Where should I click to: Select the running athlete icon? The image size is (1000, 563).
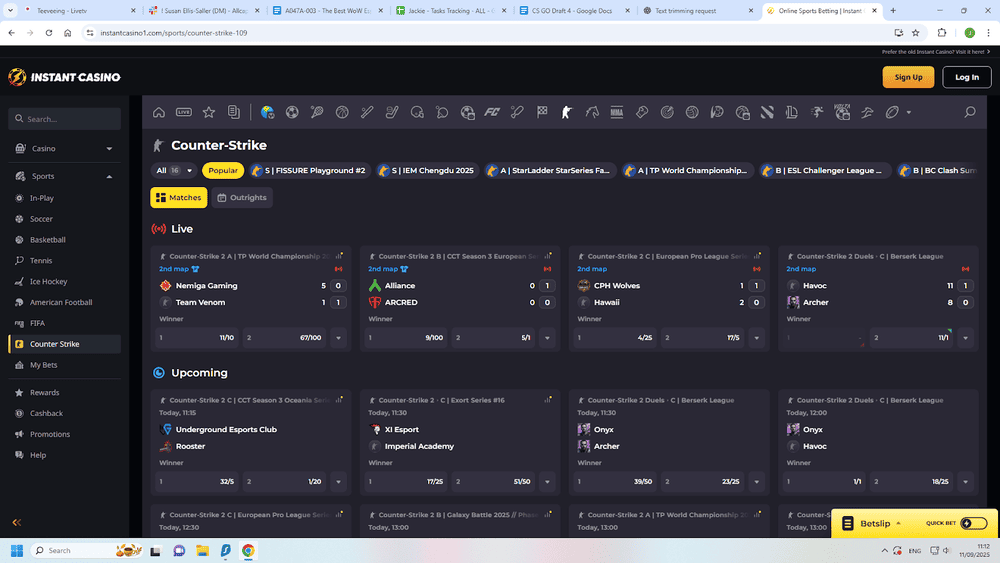pos(817,112)
